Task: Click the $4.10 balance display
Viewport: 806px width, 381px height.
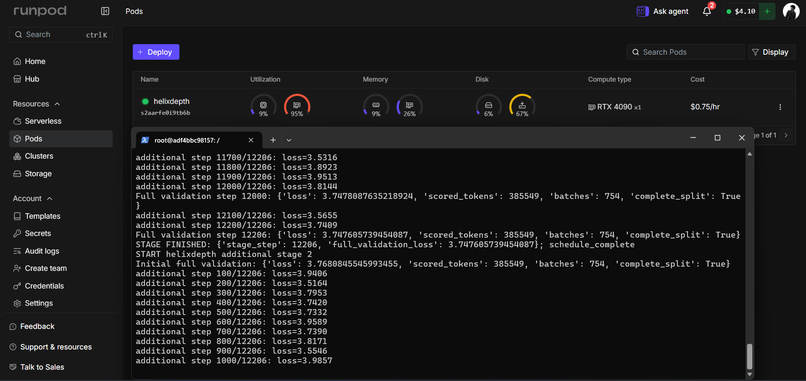Action: tap(741, 11)
